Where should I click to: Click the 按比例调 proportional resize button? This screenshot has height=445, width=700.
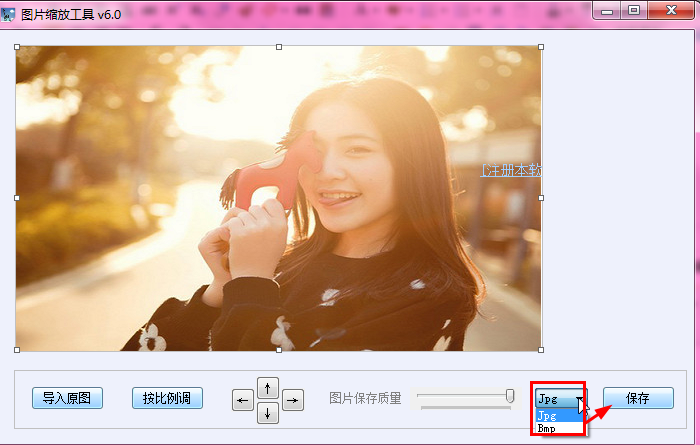pos(167,398)
